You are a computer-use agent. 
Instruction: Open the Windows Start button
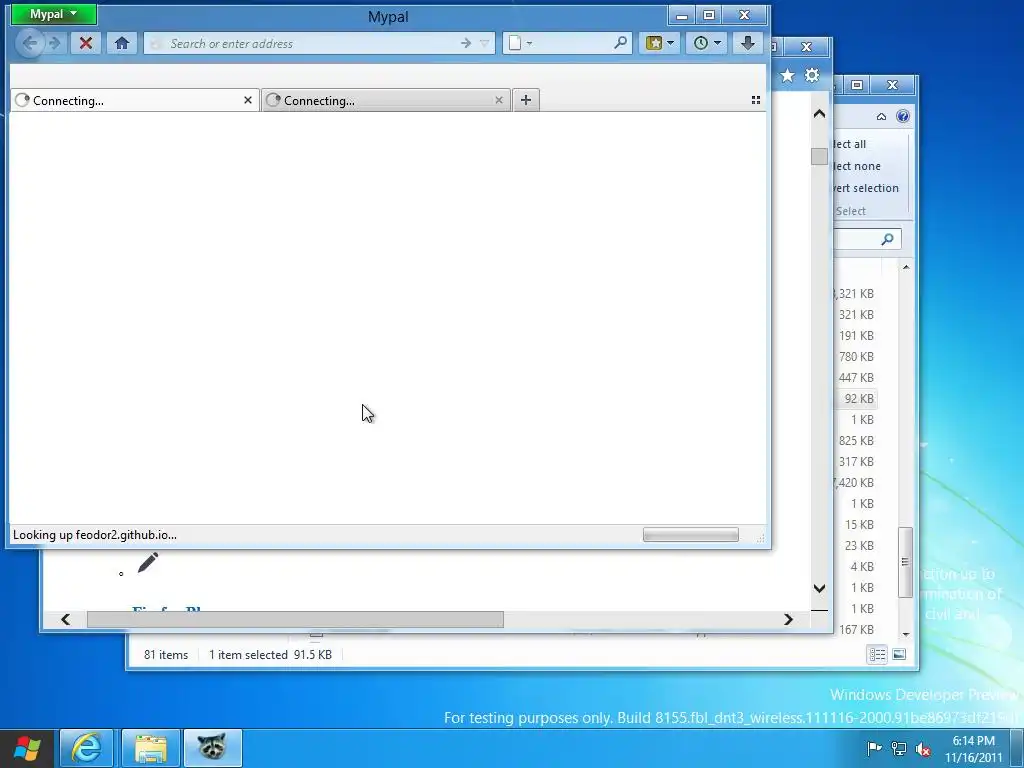pos(27,748)
